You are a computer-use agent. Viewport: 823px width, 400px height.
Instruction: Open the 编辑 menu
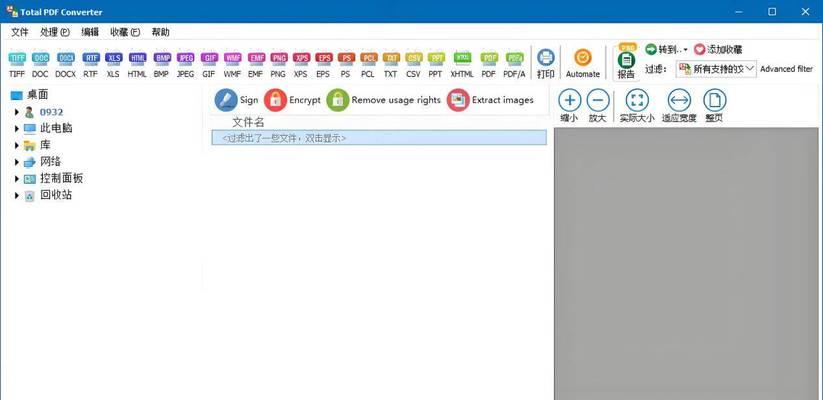90,32
